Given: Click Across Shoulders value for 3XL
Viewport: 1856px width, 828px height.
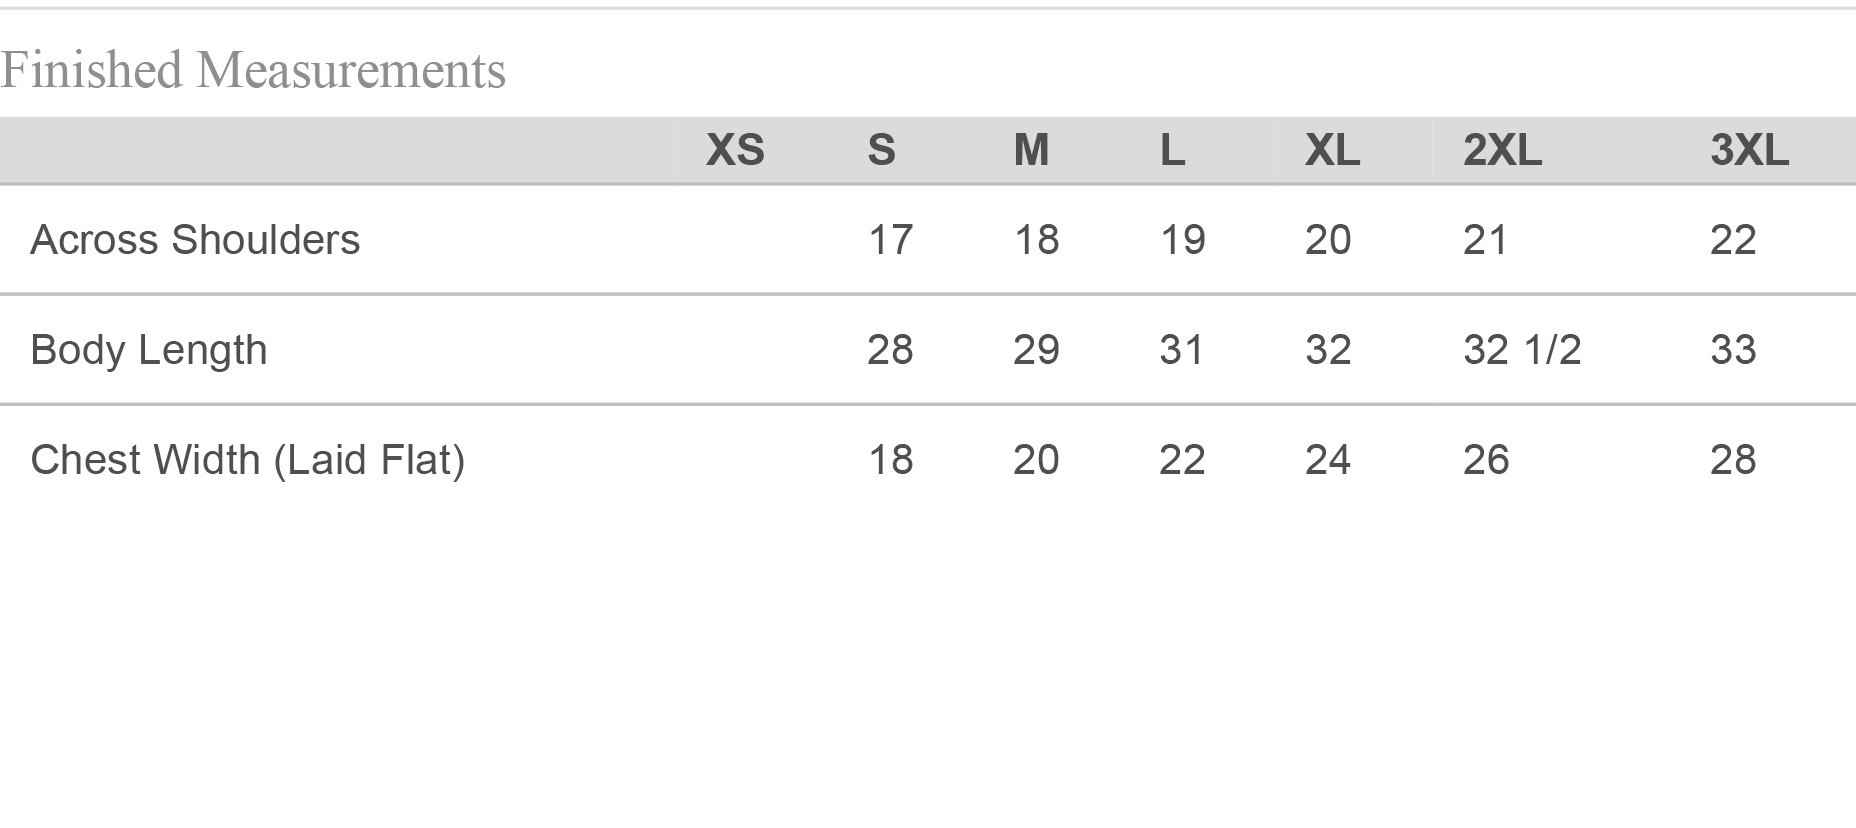Looking at the screenshot, I should coord(1733,240).
